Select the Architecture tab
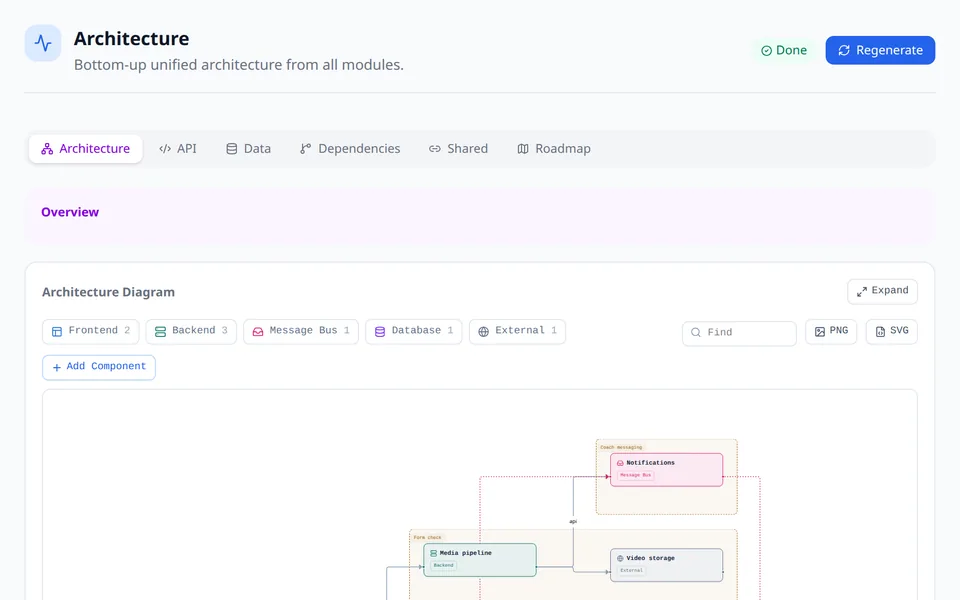Viewport: 960px width, 600px height. 86,149
